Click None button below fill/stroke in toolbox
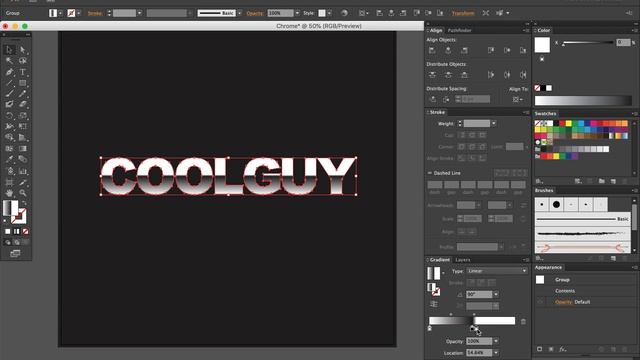640x360 pixels. [x=25, y=231]
